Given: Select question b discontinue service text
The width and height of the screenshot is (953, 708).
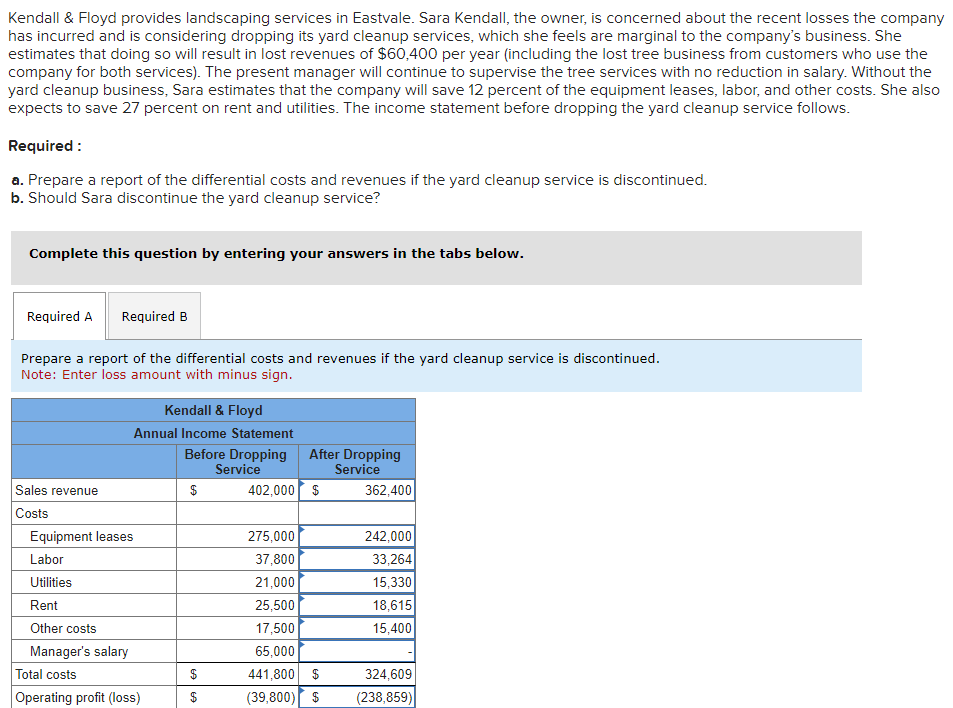Looking at the screenshot, I should 196,199.
